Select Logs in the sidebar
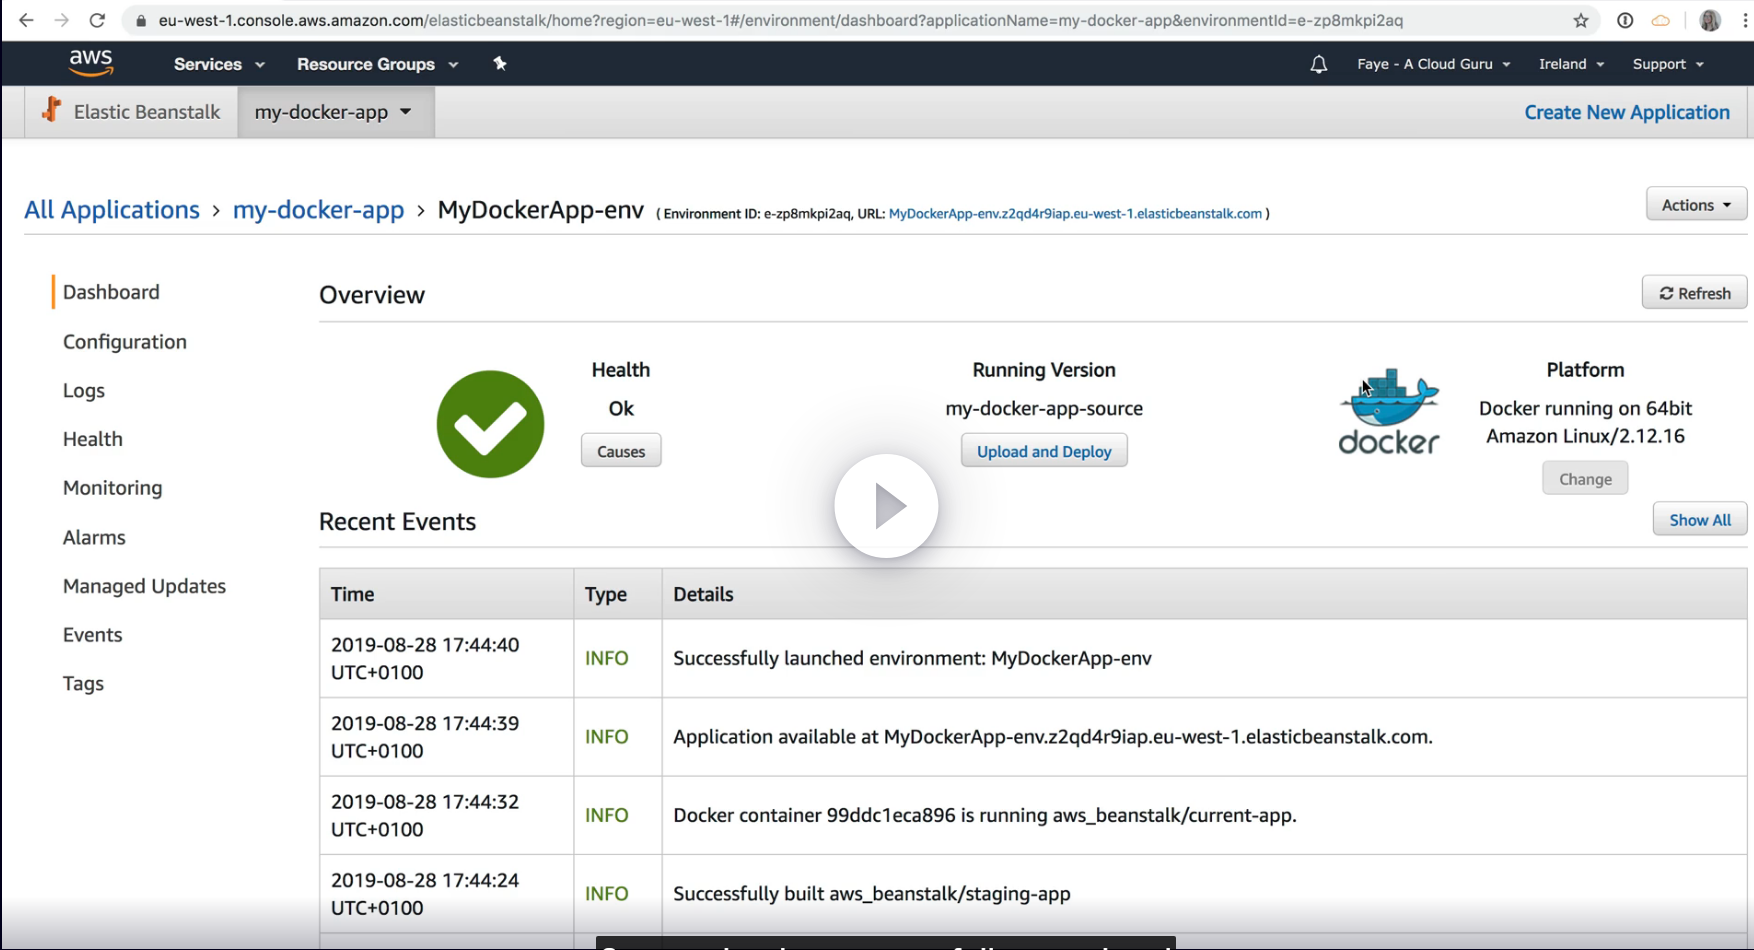 click(x=84, y=391)
